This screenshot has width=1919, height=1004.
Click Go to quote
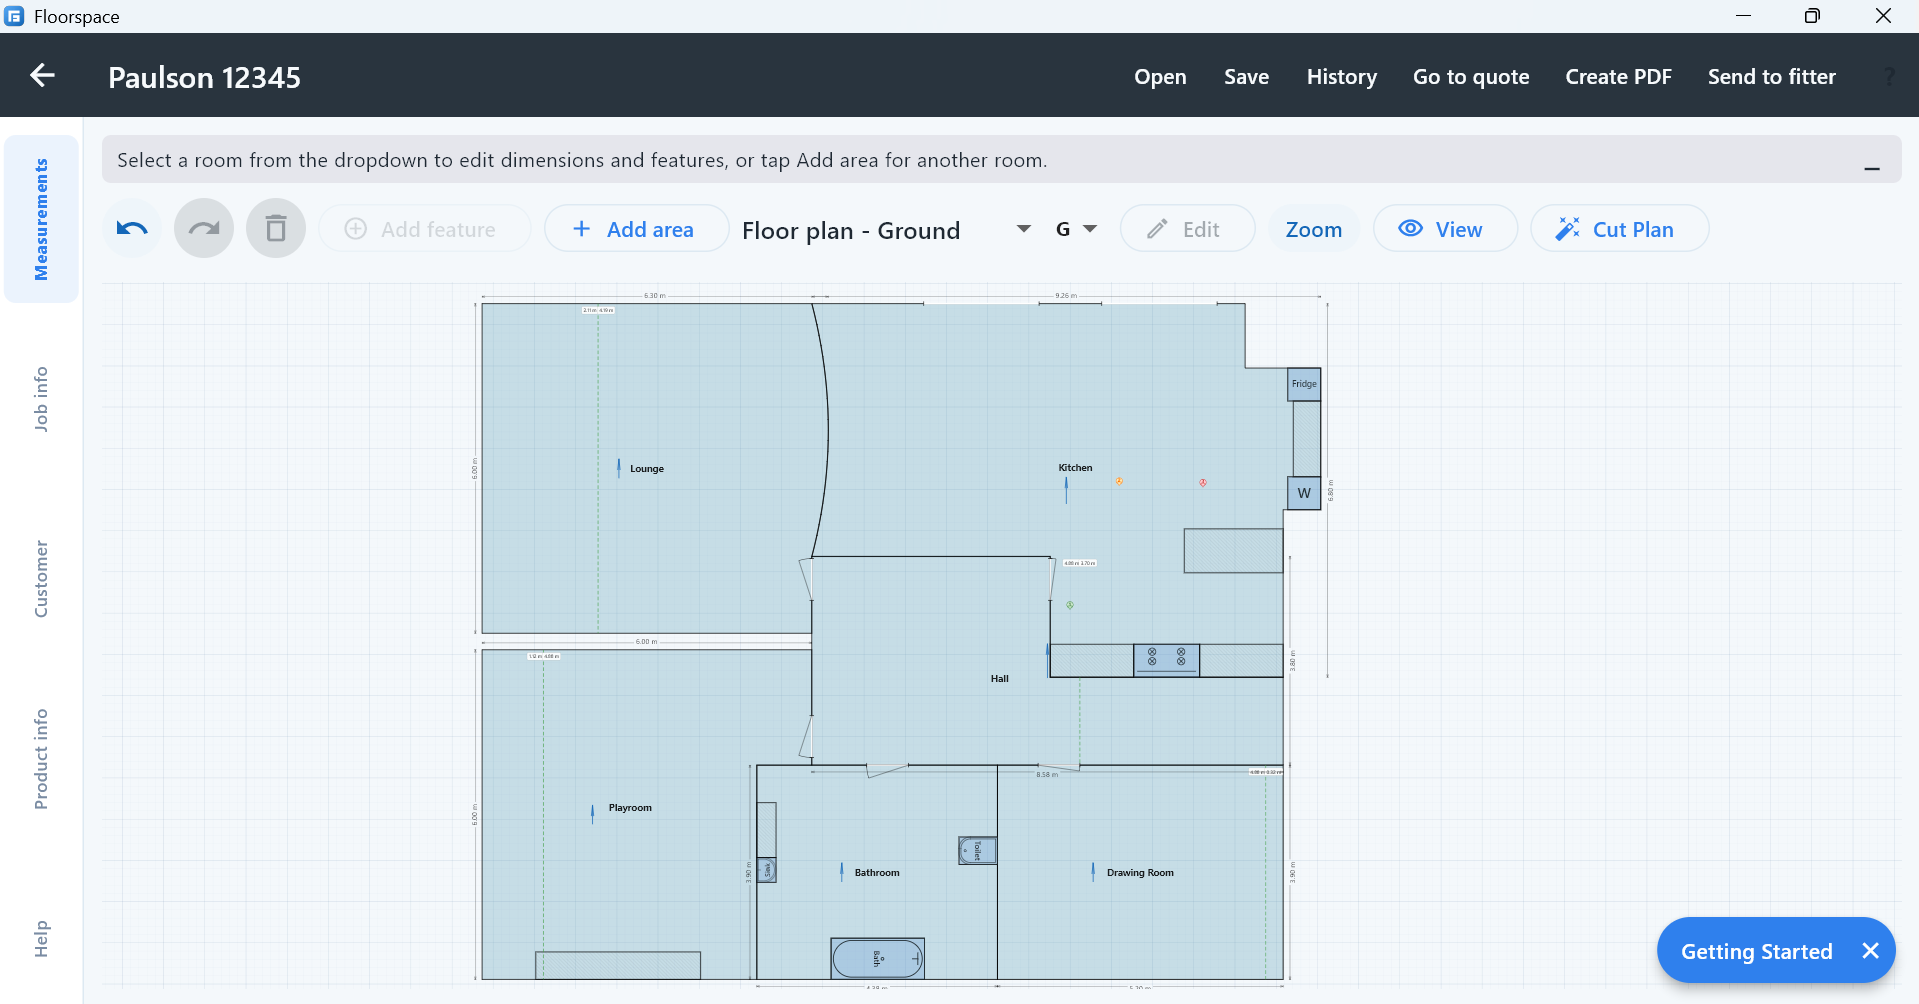1471,77
